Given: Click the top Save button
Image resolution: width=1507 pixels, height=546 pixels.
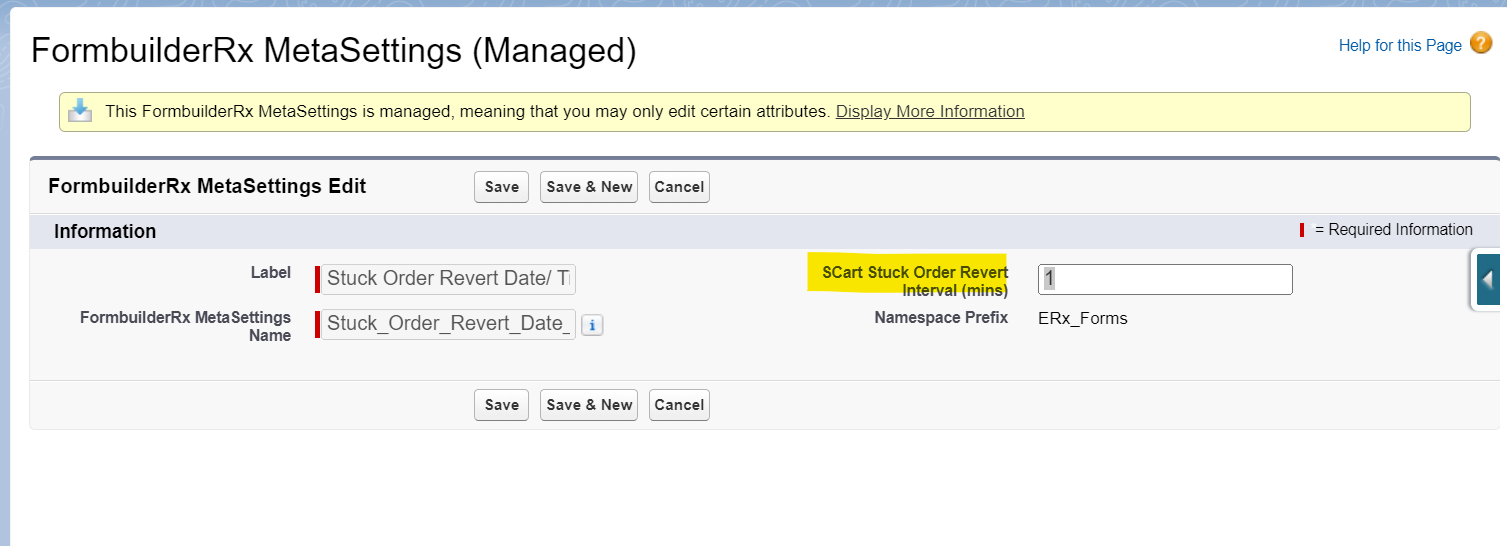Looking at the screenshot, I should tap(501, 187).
